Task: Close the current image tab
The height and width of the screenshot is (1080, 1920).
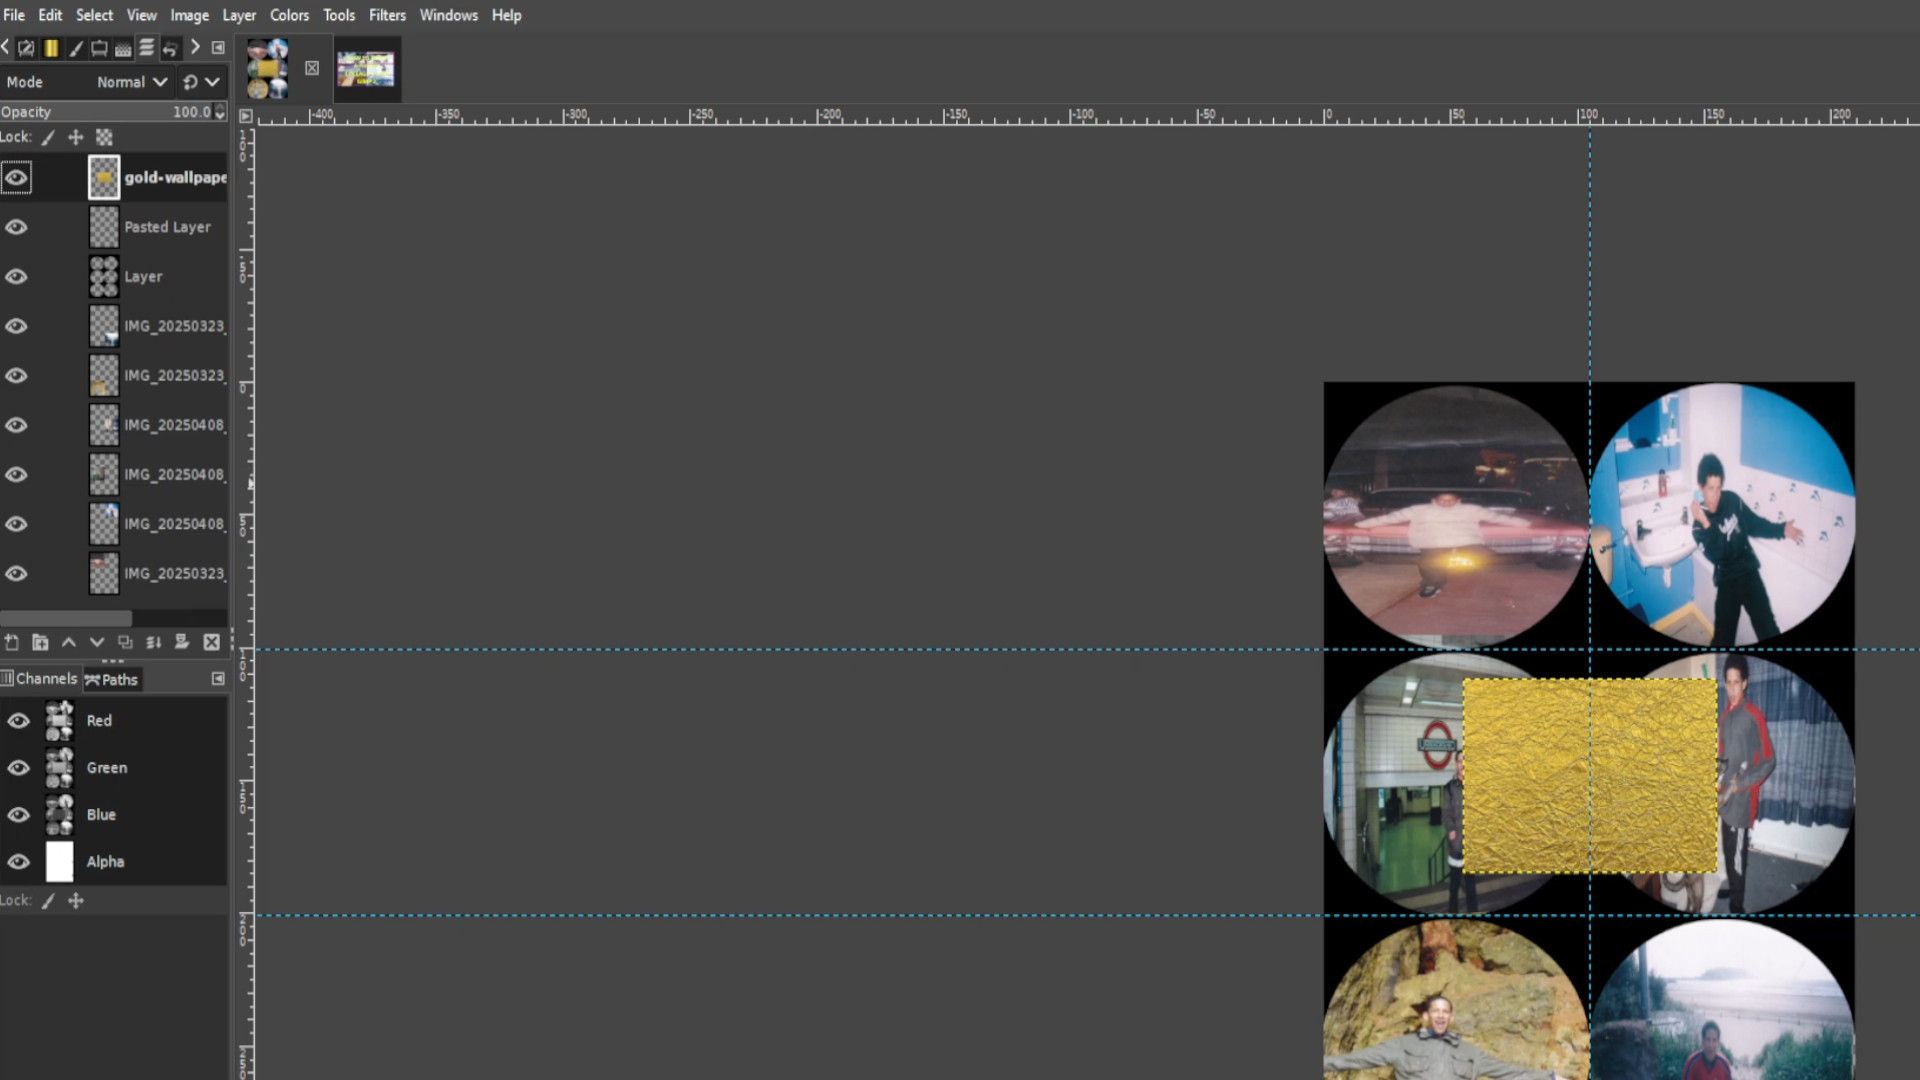Action: (x=312, y=68)
